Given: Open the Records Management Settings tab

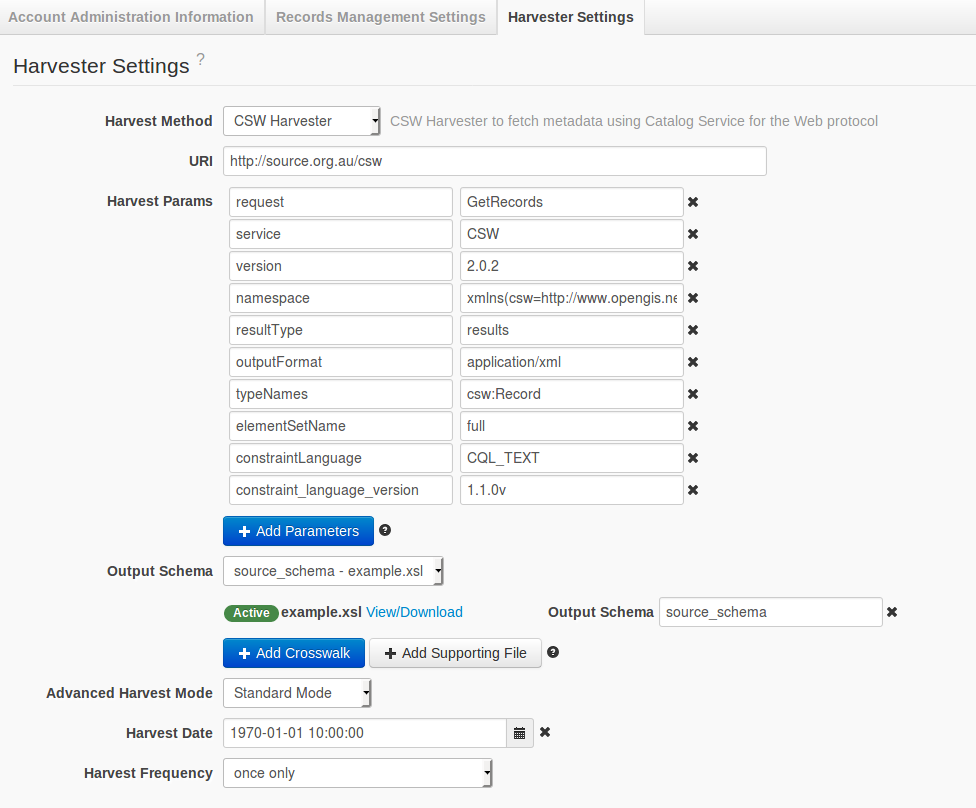Looking at the screenshot, I should [380, 17].
